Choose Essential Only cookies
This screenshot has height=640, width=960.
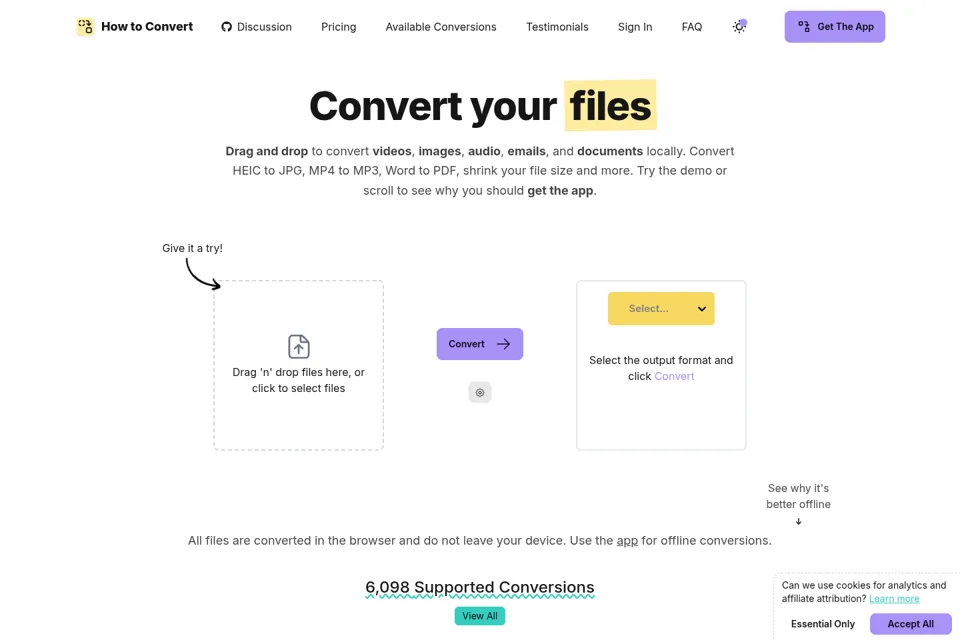click(x=823, y=624)
